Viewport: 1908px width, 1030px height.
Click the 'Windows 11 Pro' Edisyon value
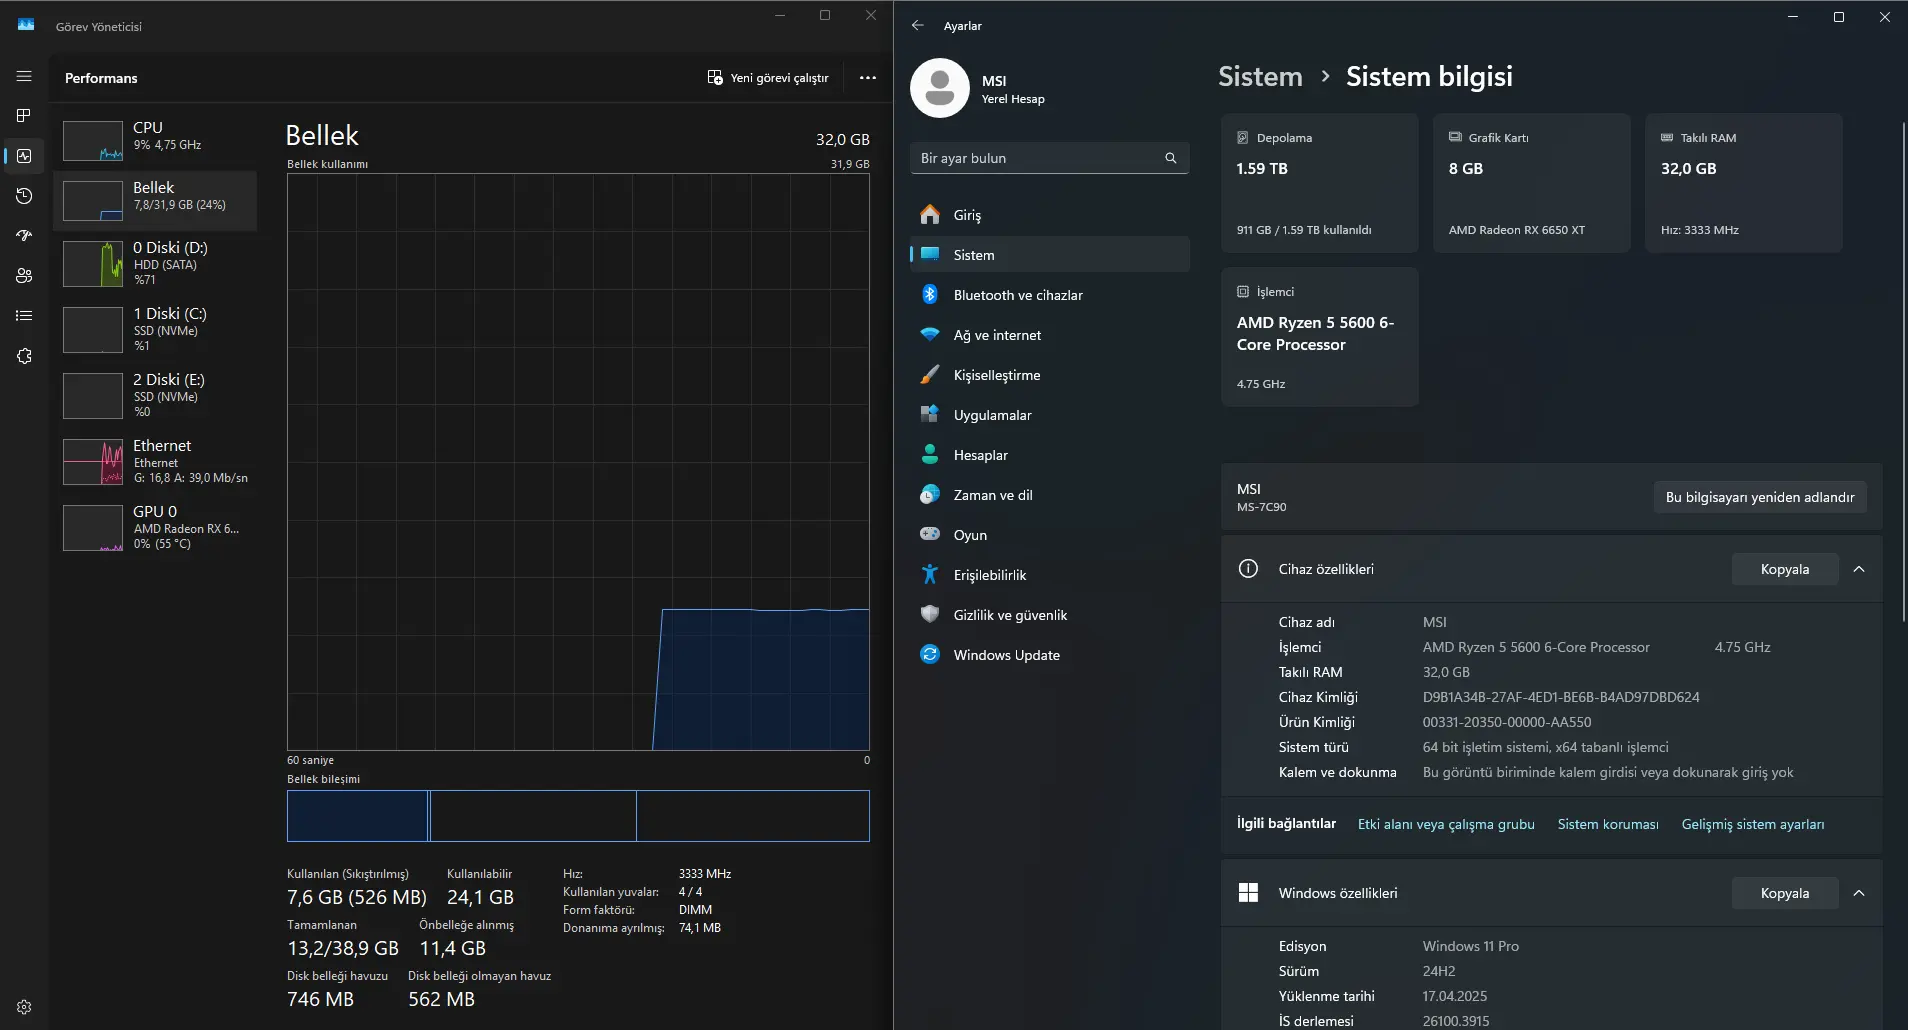click(1471, 946)
